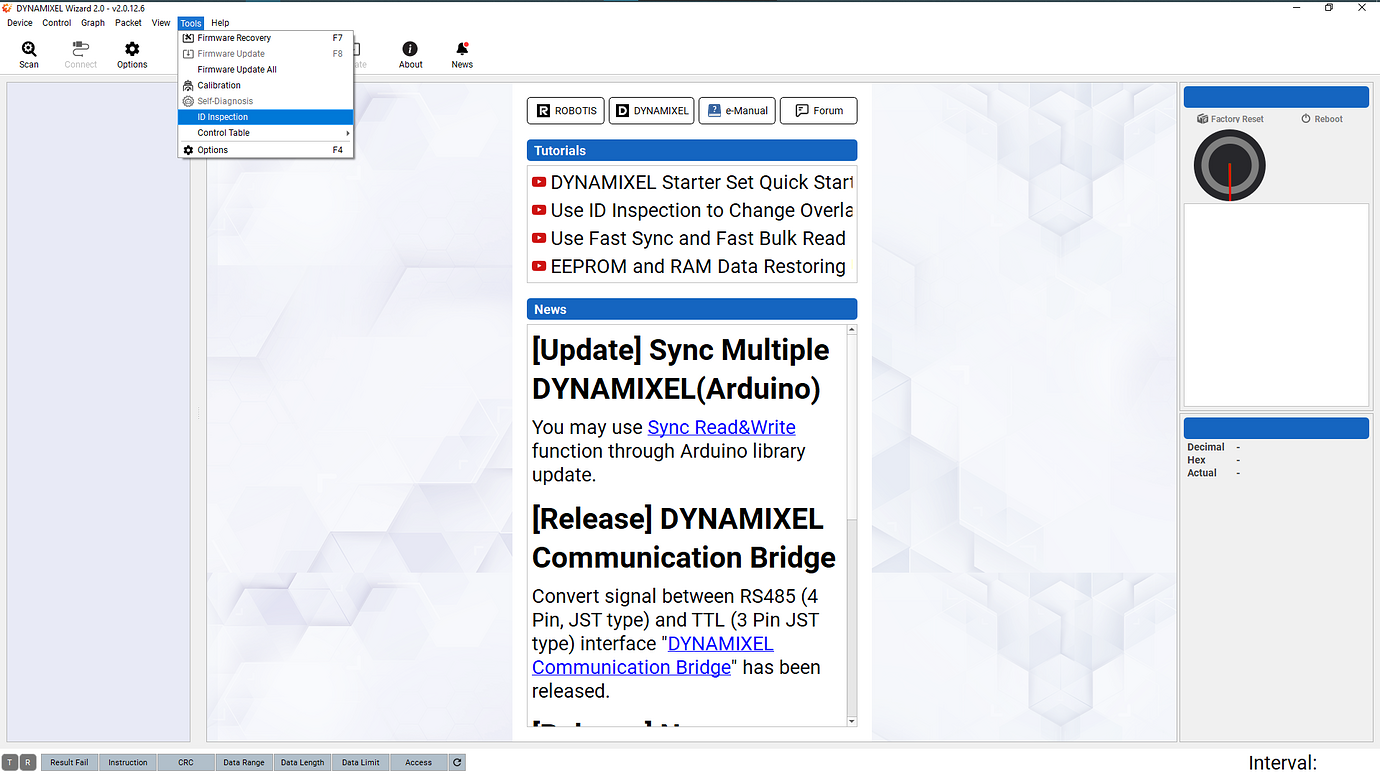Click the refresh icon in the status bar
The width and height of the screenshot is (1380, 776).
click(x=457, y=761)
